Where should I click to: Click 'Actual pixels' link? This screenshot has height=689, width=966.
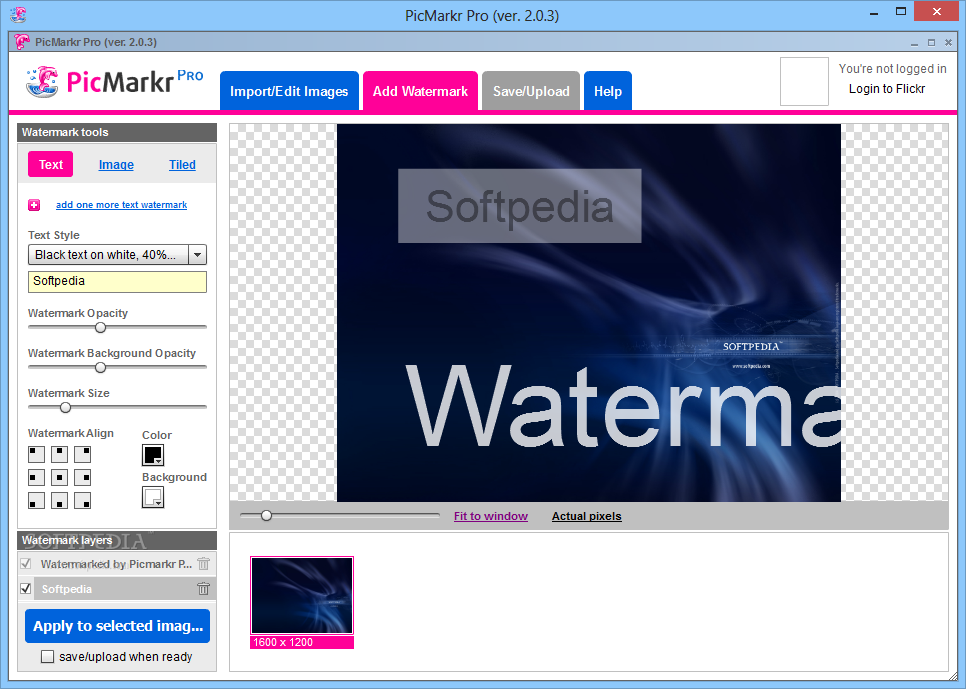(586, 516)
